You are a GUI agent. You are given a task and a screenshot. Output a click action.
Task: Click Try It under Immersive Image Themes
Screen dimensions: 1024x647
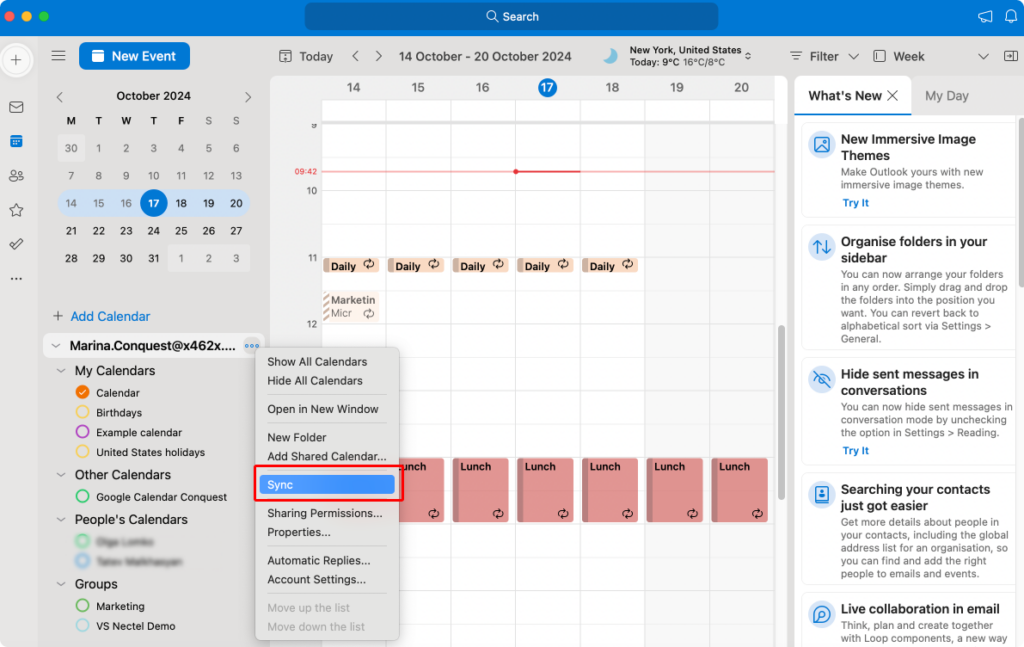pos(856,203)
